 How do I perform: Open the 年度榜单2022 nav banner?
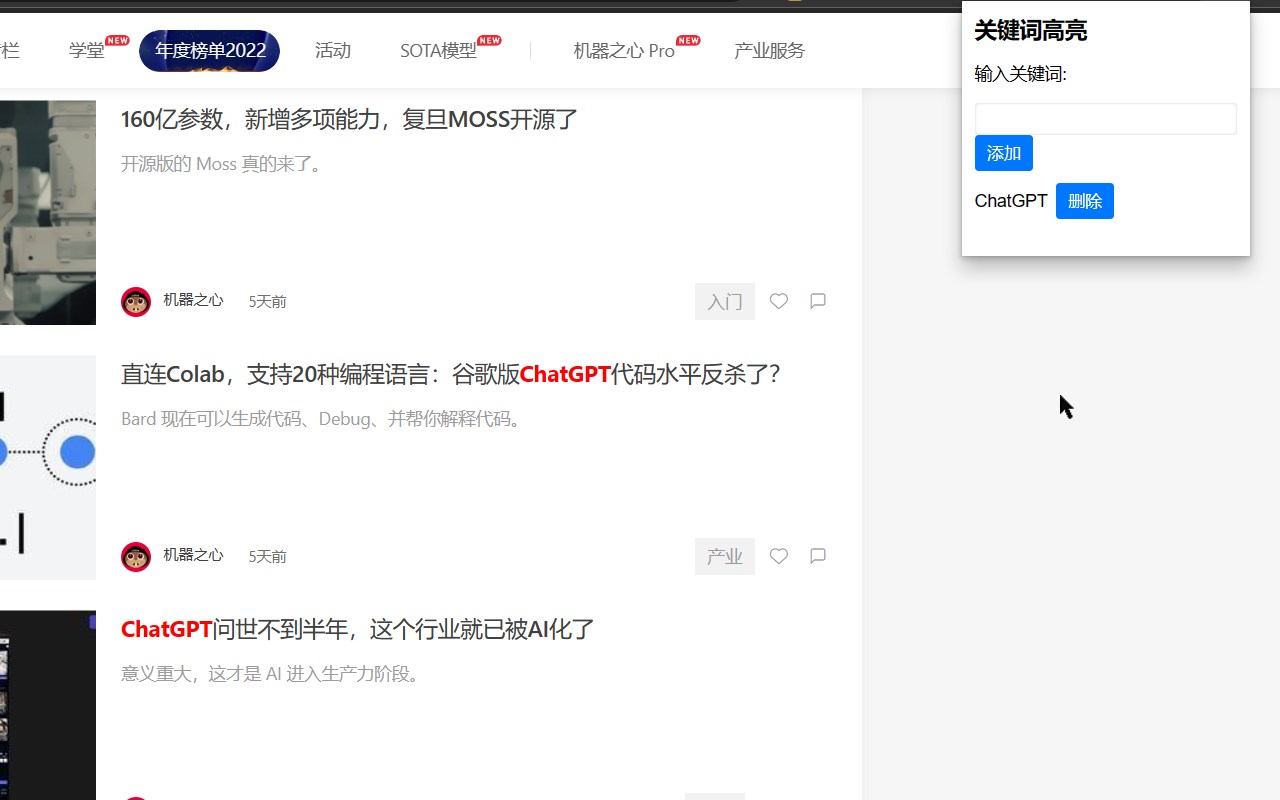(x=210, y=51)
